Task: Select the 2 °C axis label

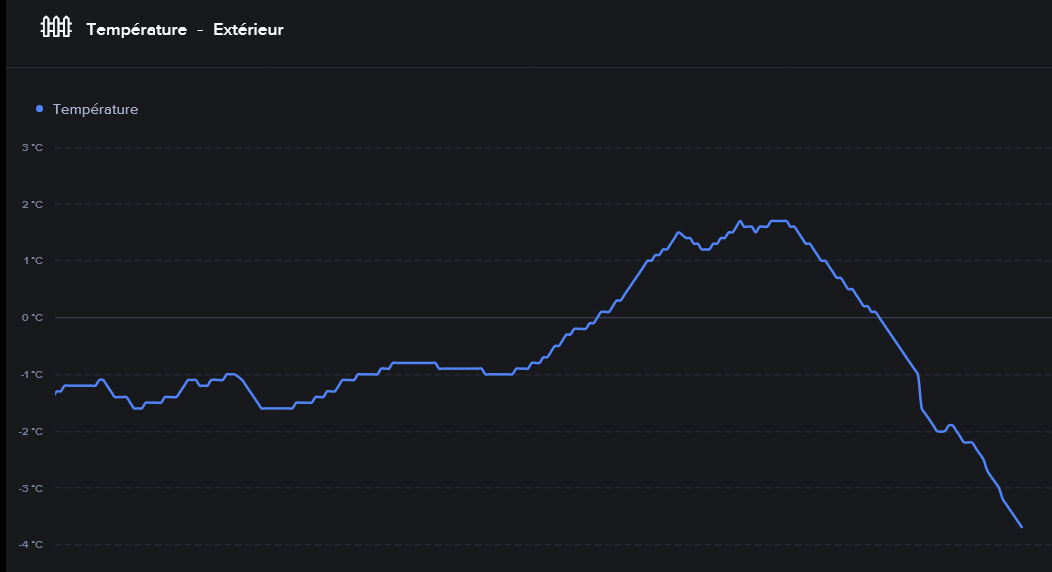Action: click(33, 204)
